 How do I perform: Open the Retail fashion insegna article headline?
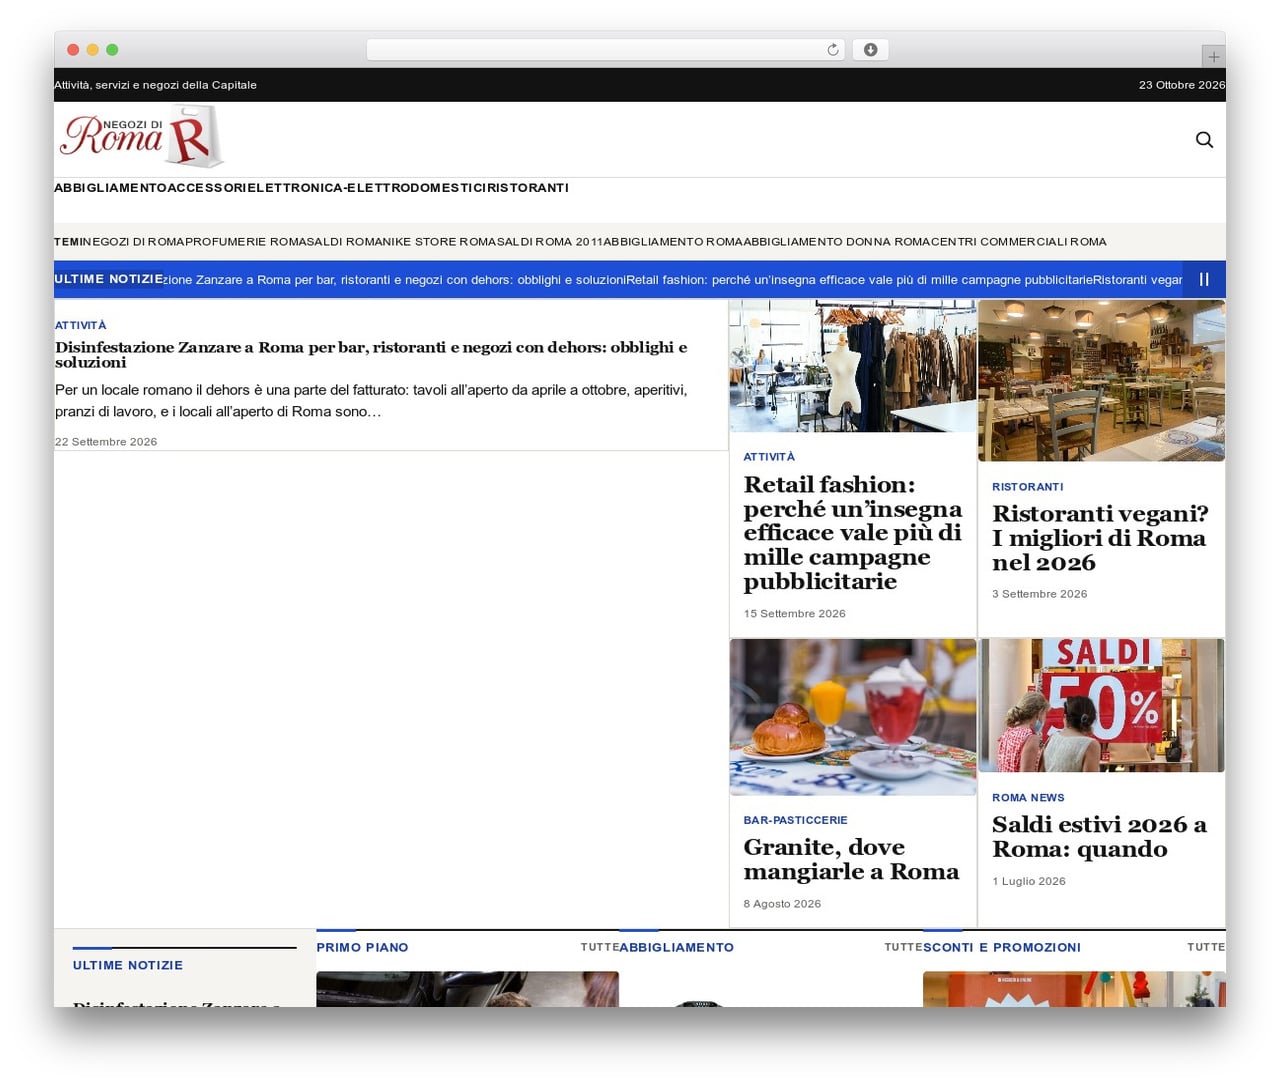(852, 533)
